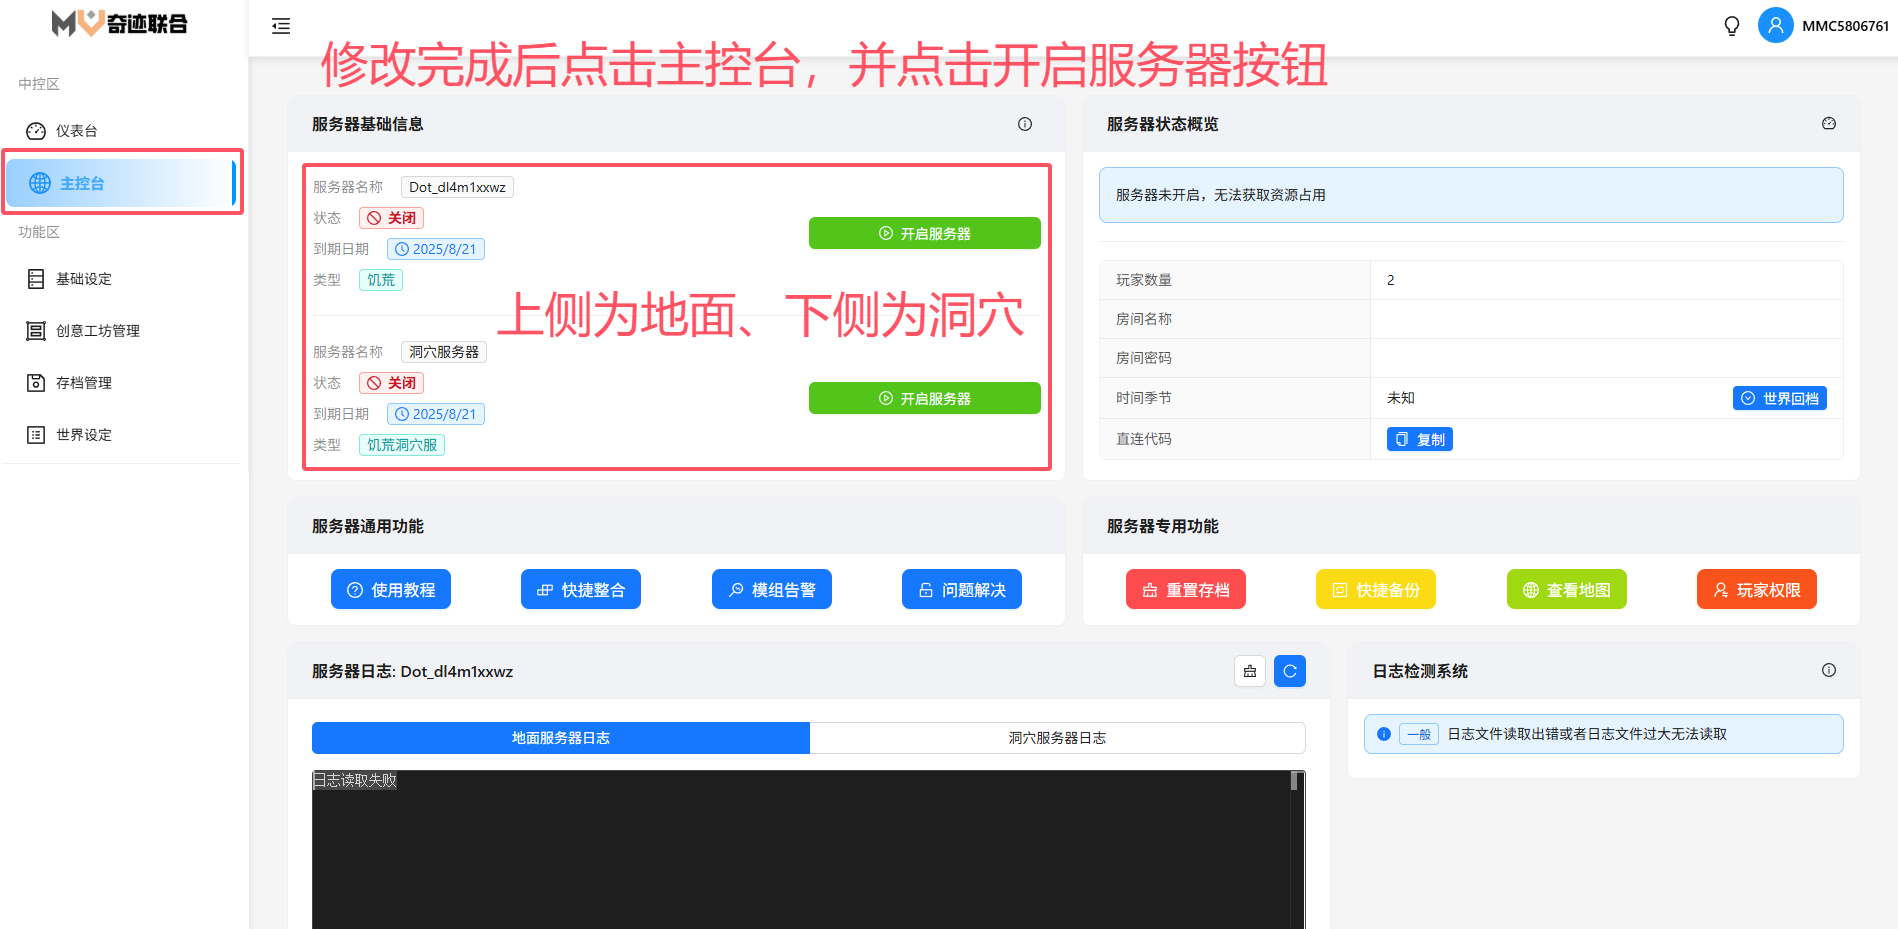Image resolution: width=1898 pixels, height=929 pixels.
Task: Open 仪表台 in the sidebar
Action: pos(76,131)
